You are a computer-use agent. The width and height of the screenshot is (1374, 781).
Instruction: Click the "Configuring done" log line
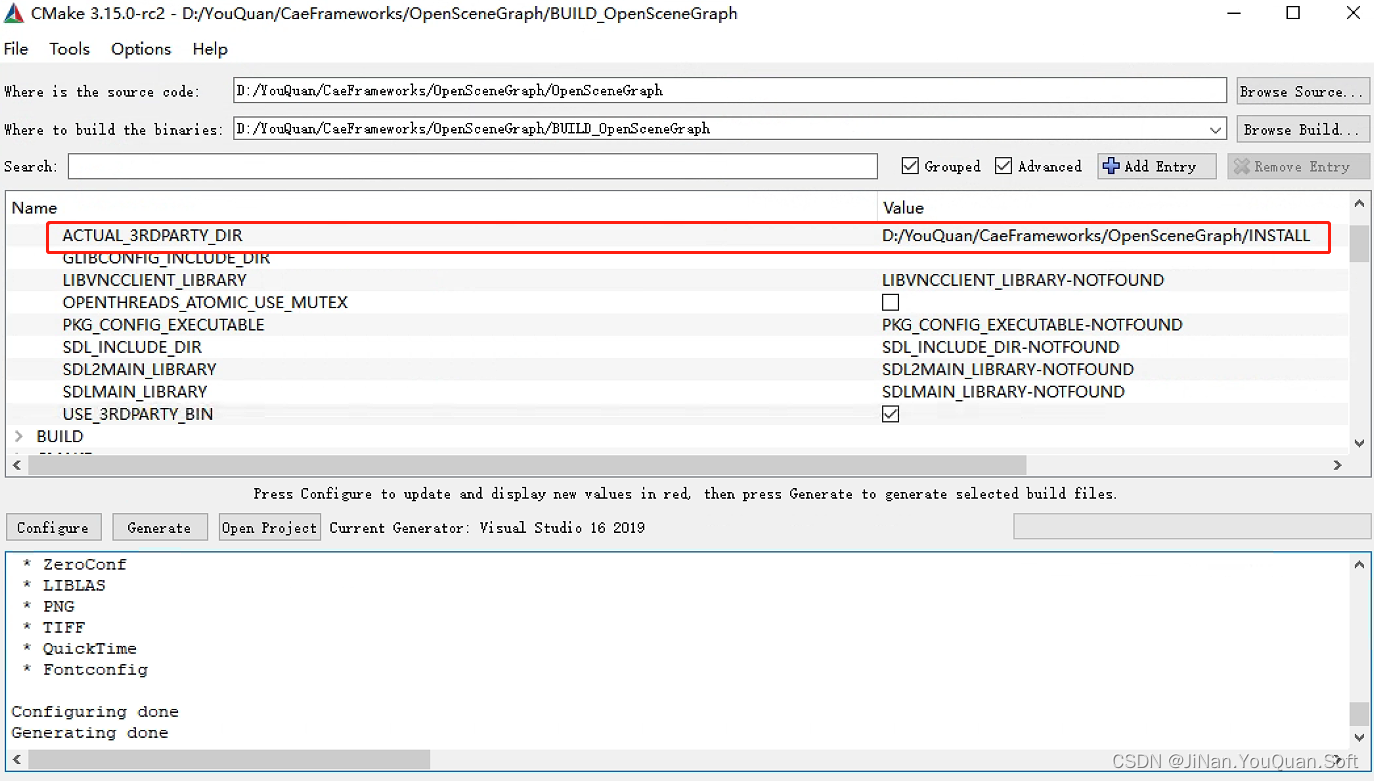click(x=95, y=712)
